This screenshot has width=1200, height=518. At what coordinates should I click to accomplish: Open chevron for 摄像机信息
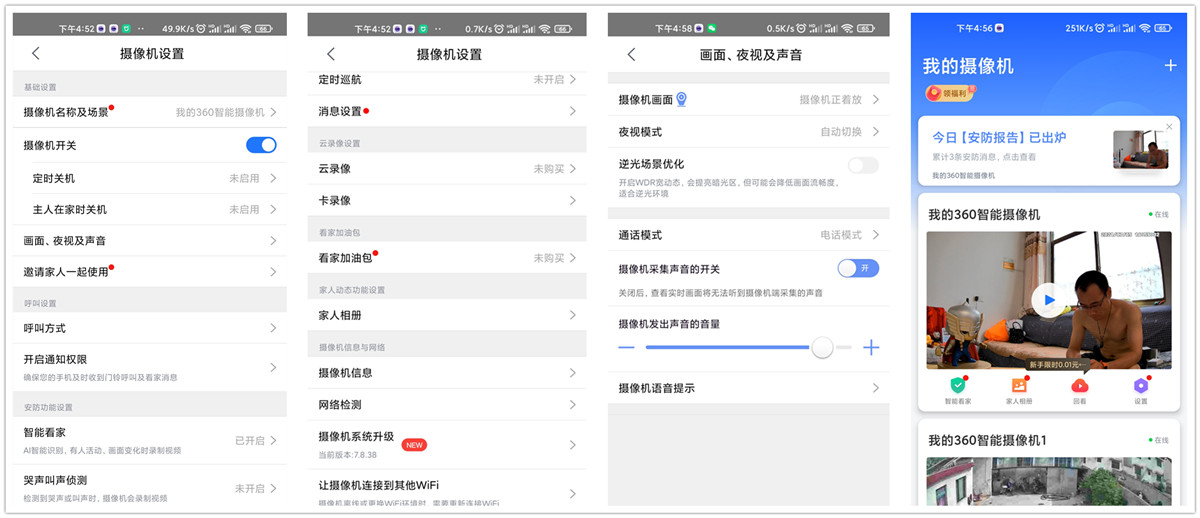click(573, 373)
